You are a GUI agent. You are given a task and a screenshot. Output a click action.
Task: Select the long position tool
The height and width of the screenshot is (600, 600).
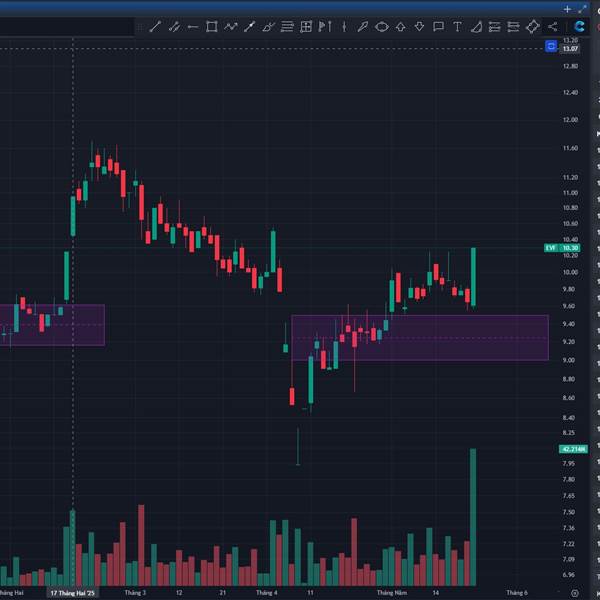coord(494,27)
